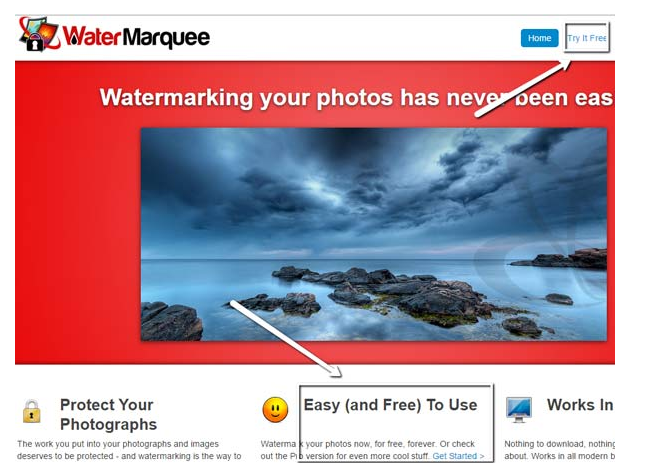Open the Try It Free link
The width and height of the screenshot is (657, 473).
coord(587,38)
